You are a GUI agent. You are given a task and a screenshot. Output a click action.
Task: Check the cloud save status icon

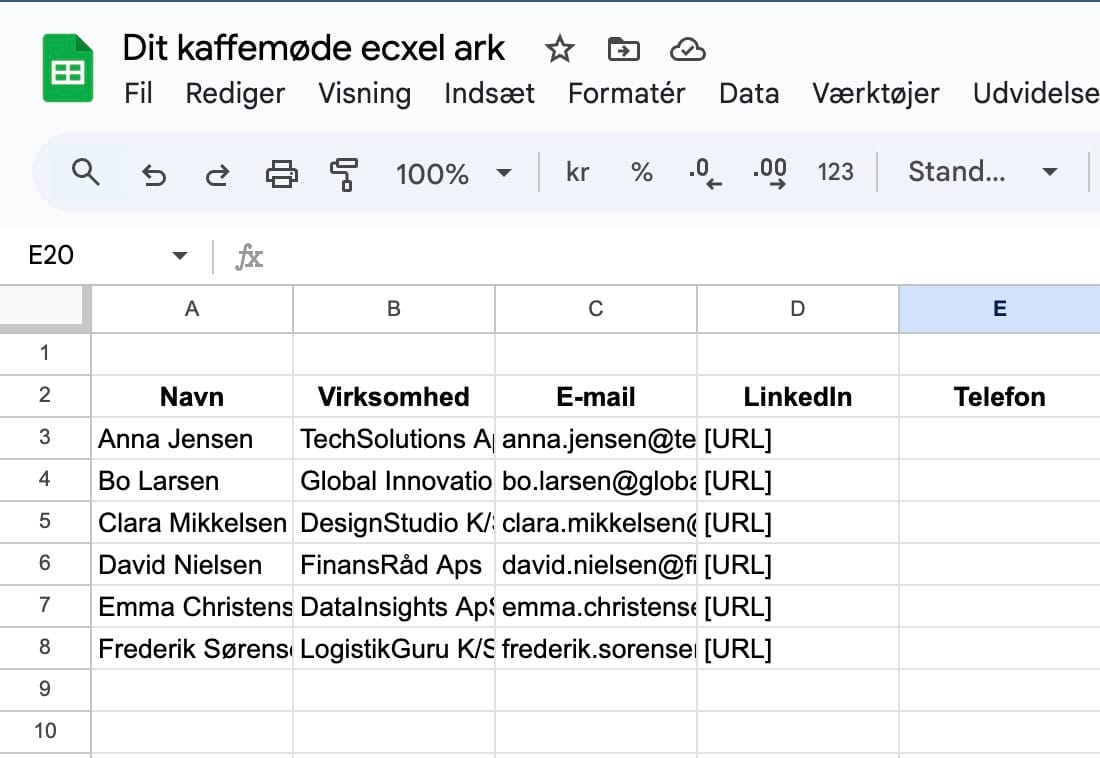pyautogui.click(x=687, y=49)
